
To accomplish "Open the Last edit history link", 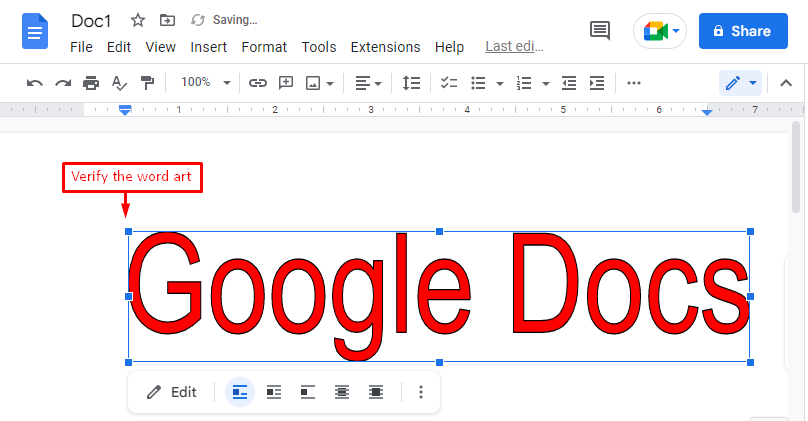I will 514,46.
